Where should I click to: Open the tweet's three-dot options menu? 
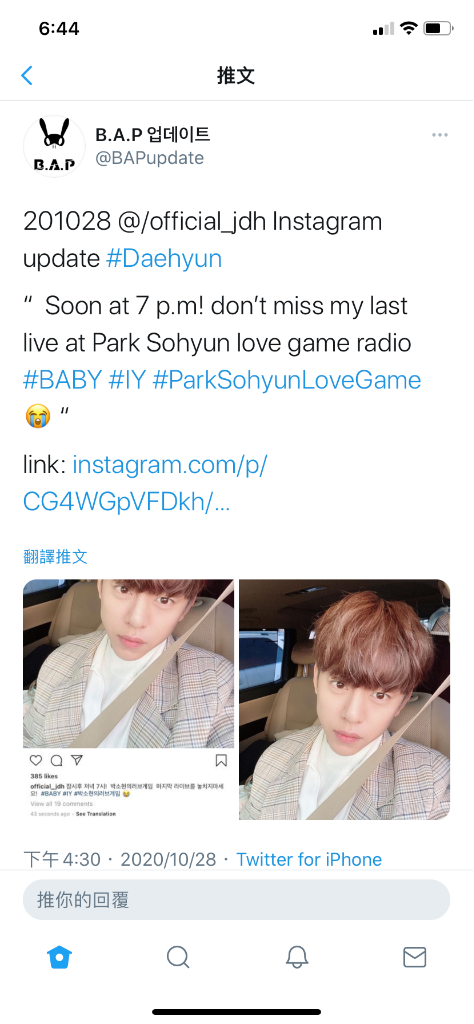[439, 135]
